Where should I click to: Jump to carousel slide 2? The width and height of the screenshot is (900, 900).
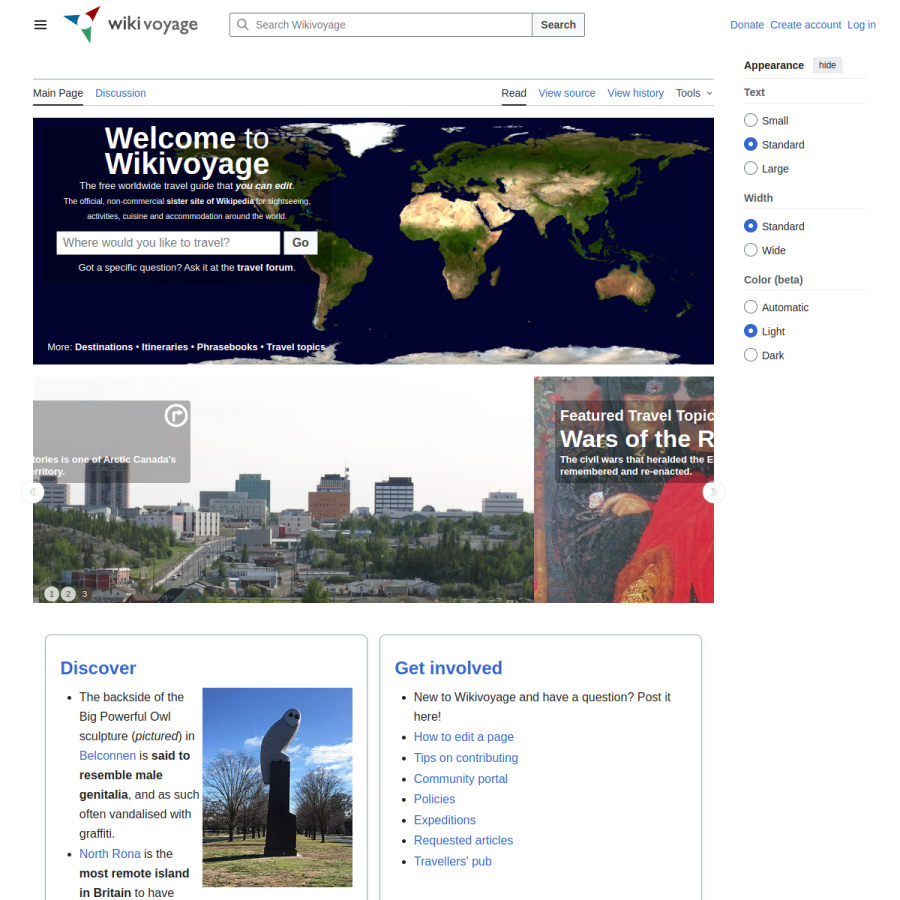click(68, 594)
